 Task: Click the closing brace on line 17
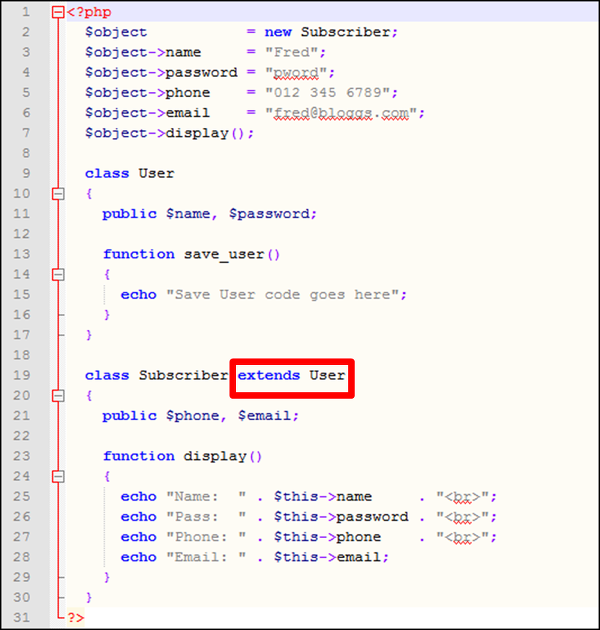coord(89,335)
